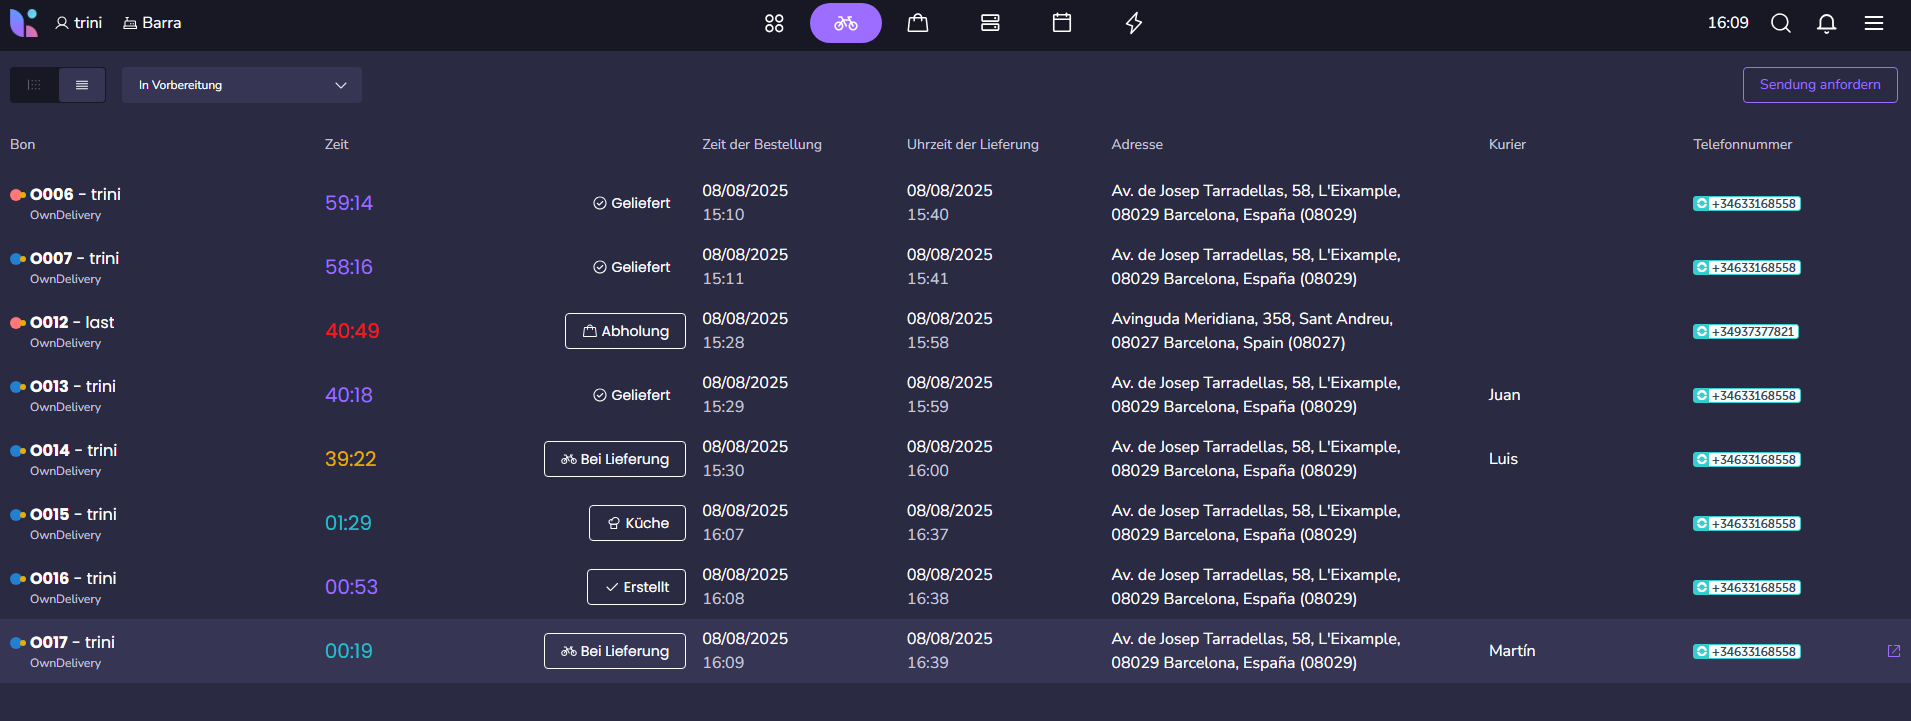The image size is (1911, 721).
Task: Sort by Kurier column header
Action: tap(1507, 144)
